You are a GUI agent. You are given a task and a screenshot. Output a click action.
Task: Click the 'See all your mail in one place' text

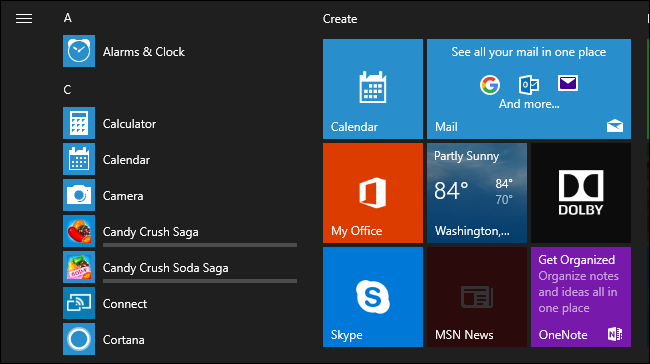(529, 52)
